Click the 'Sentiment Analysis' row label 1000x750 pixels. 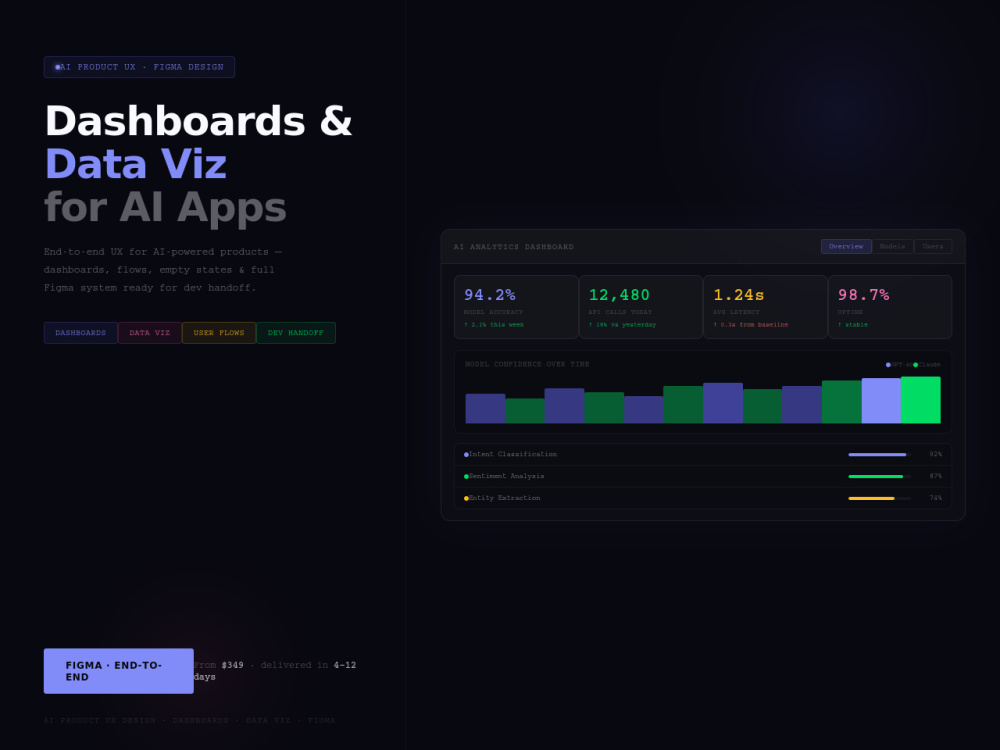[506, 476]
